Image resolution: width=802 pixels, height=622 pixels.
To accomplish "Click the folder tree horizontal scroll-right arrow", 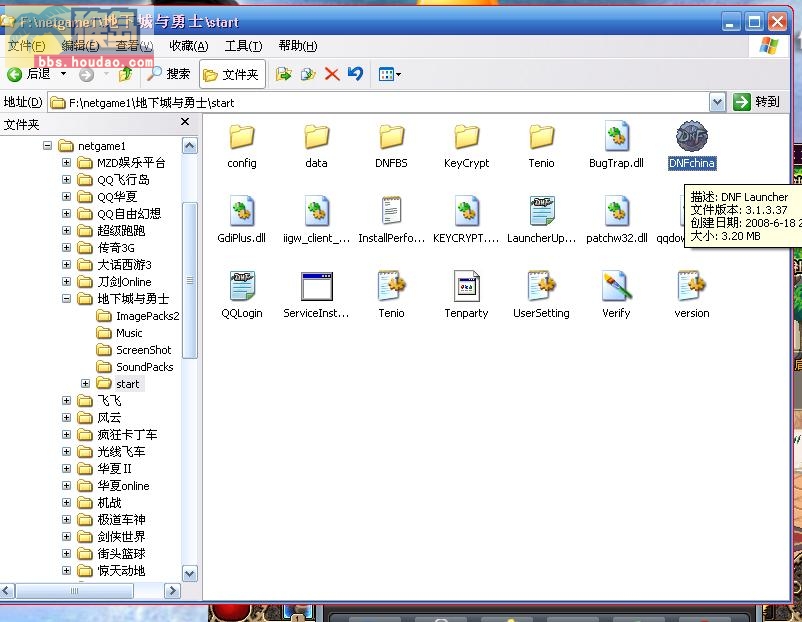I will 172,591.
